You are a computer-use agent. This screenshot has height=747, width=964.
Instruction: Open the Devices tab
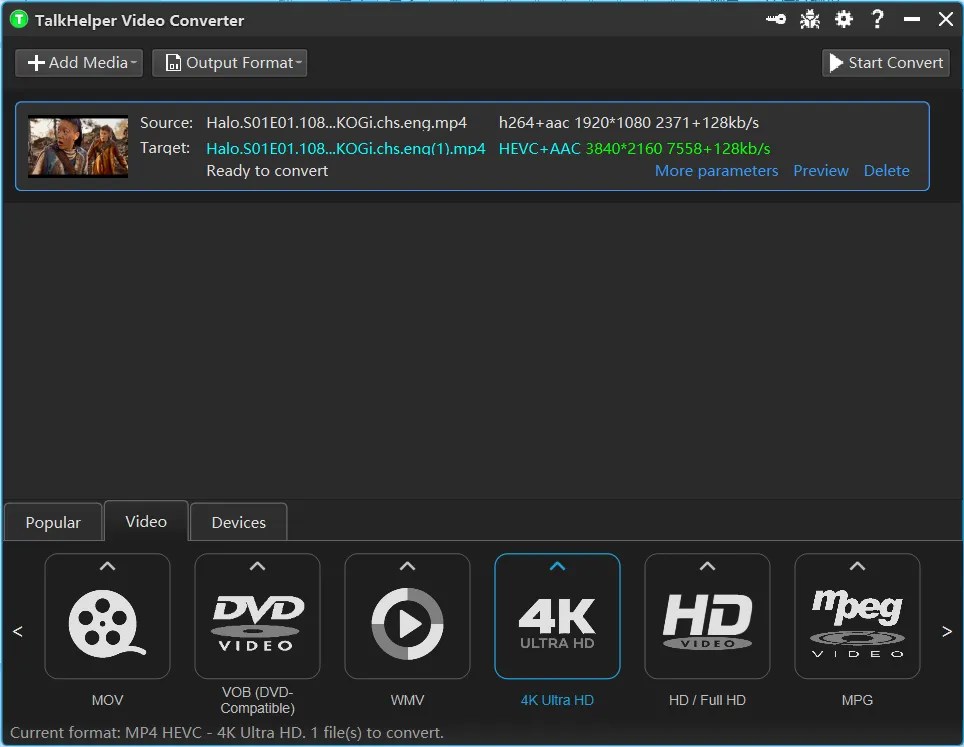(x=238, y=521)
